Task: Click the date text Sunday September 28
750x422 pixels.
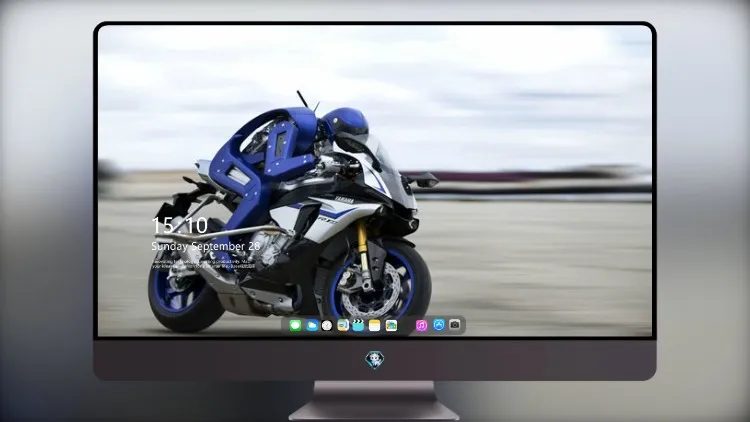Action: tap(206, 246)
